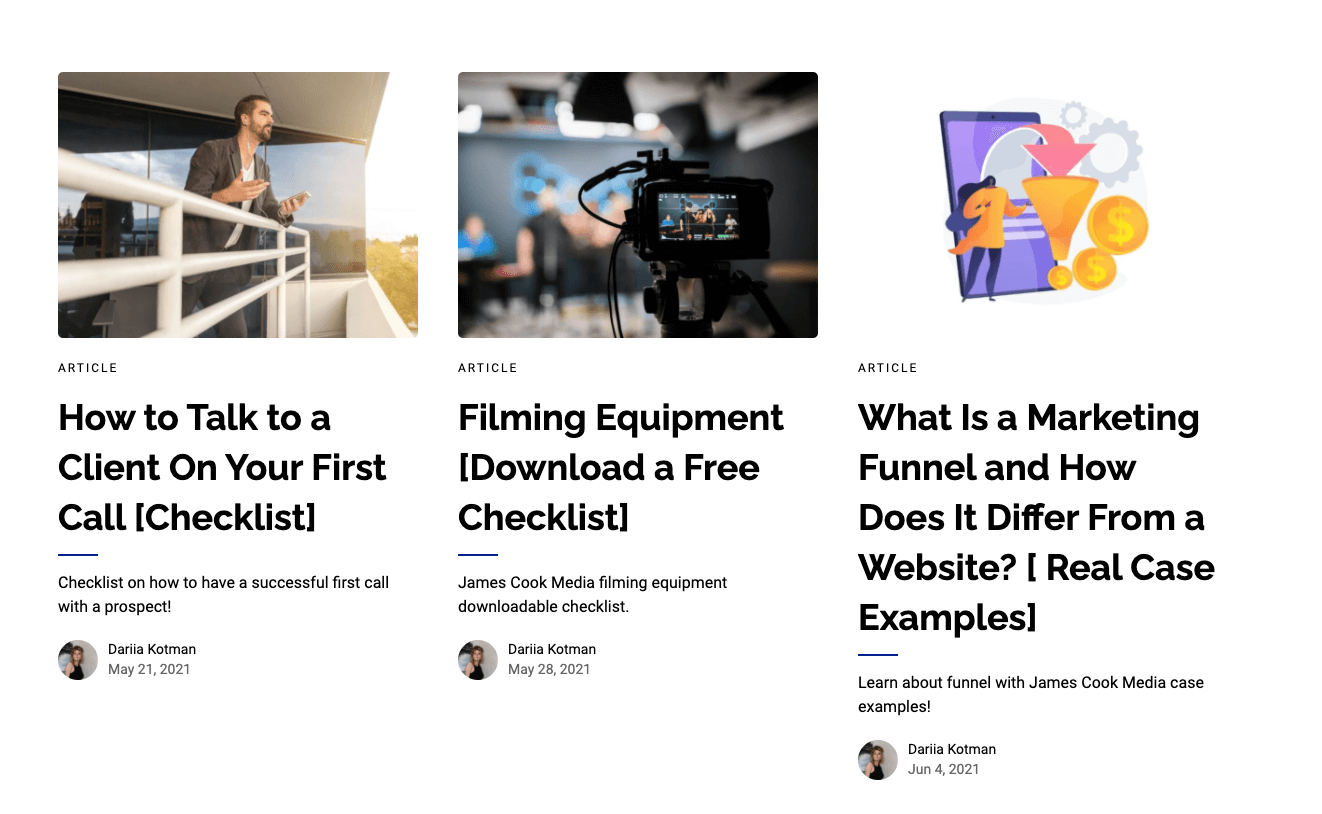
Task: Open "How to Talk to a Client" headline
Action: click(x=222, y=467)
